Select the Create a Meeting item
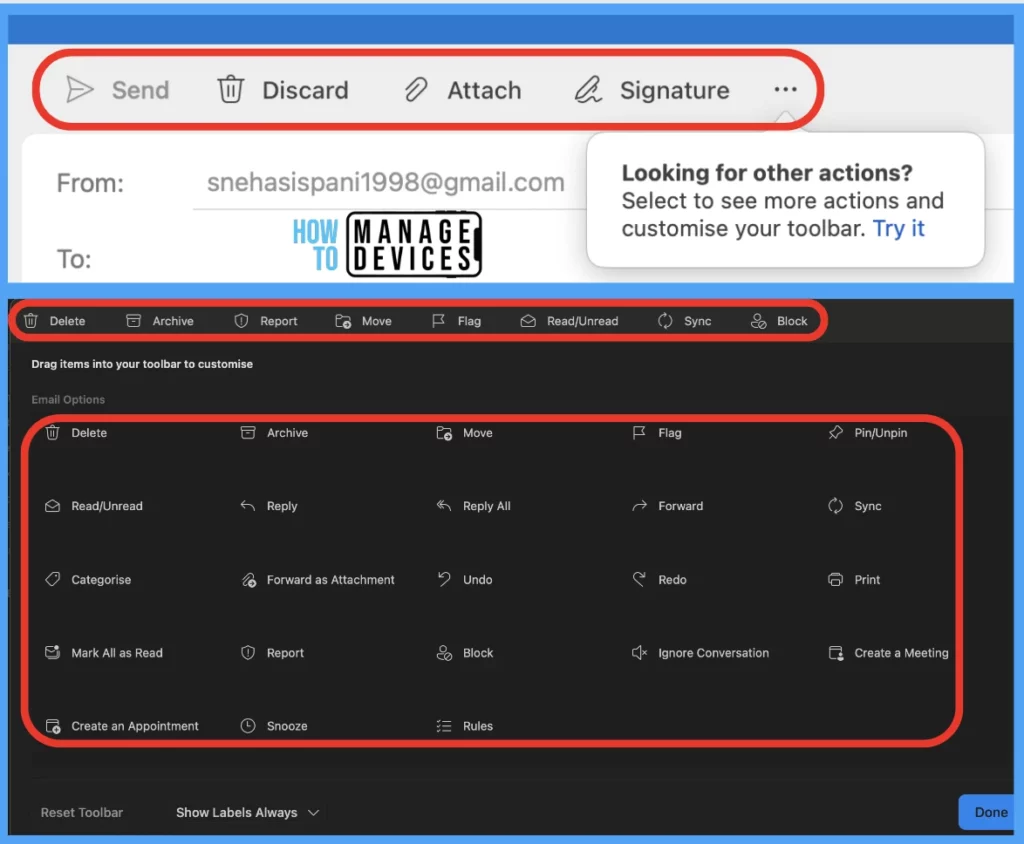The width and height of the screenshot is (1024, 844). (888, 653)
